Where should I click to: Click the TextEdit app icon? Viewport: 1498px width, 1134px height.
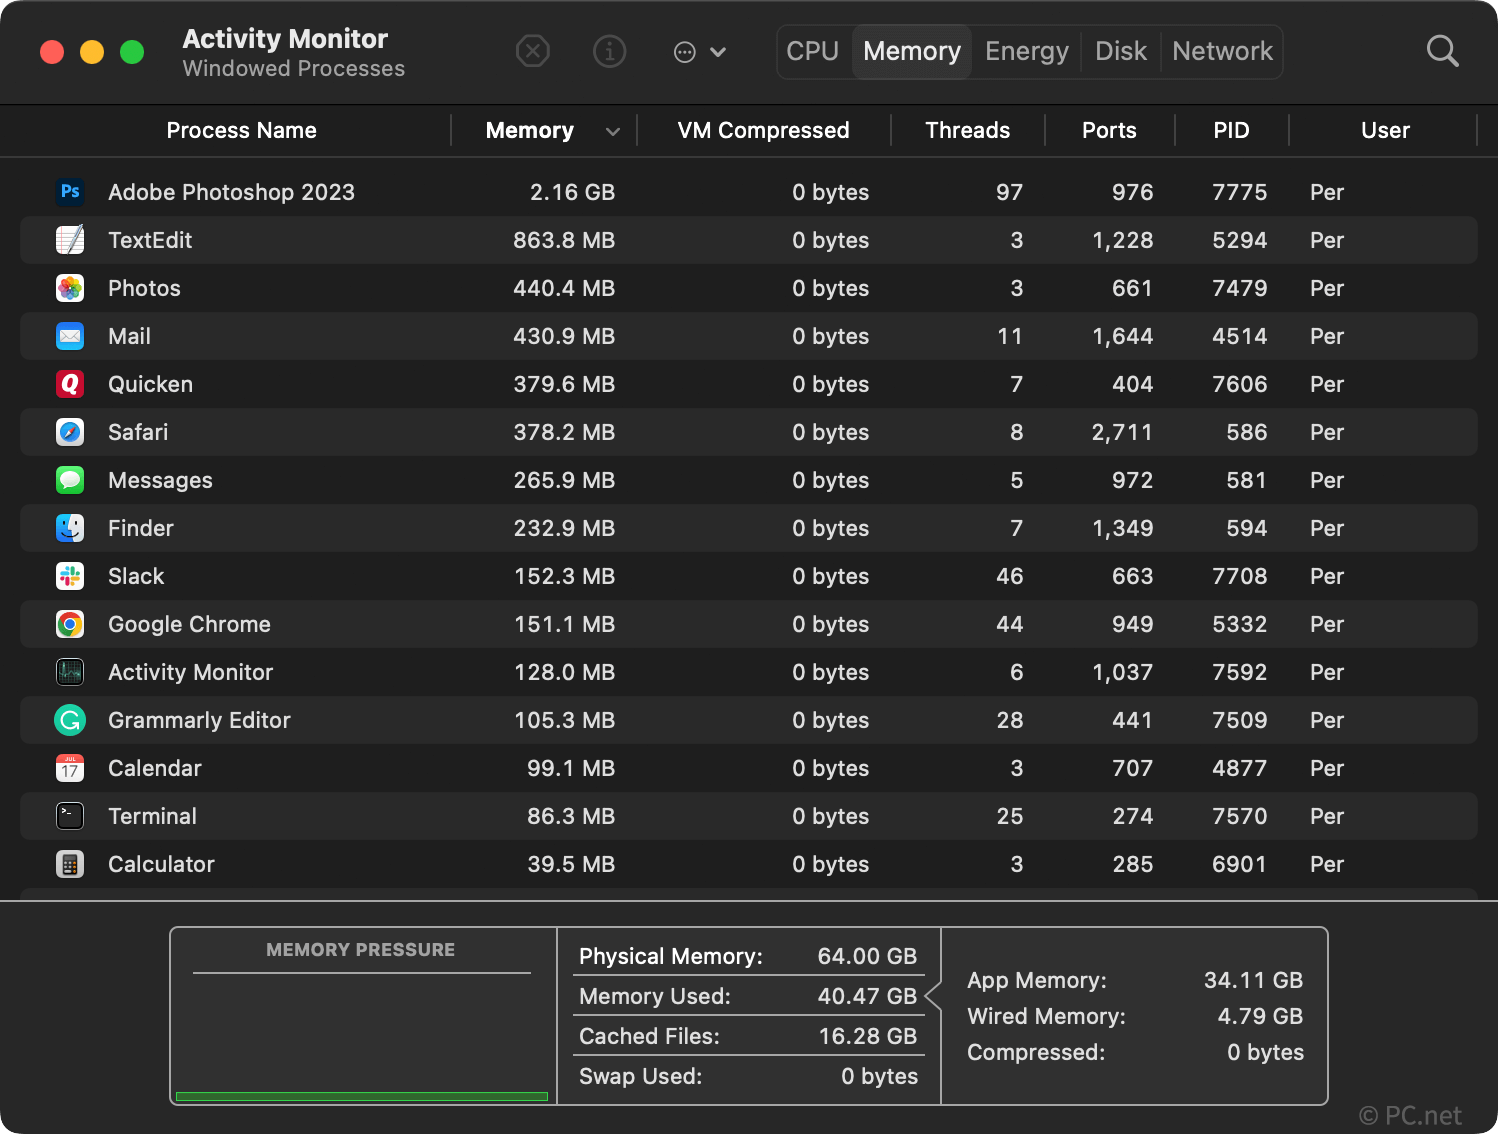(x=70, y=240)
